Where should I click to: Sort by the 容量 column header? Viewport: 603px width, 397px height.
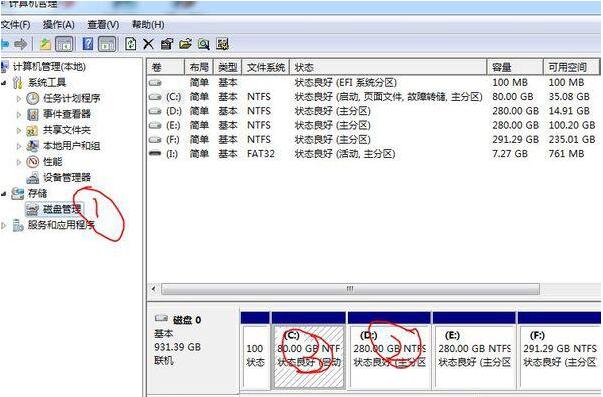[x=515, y=67]
